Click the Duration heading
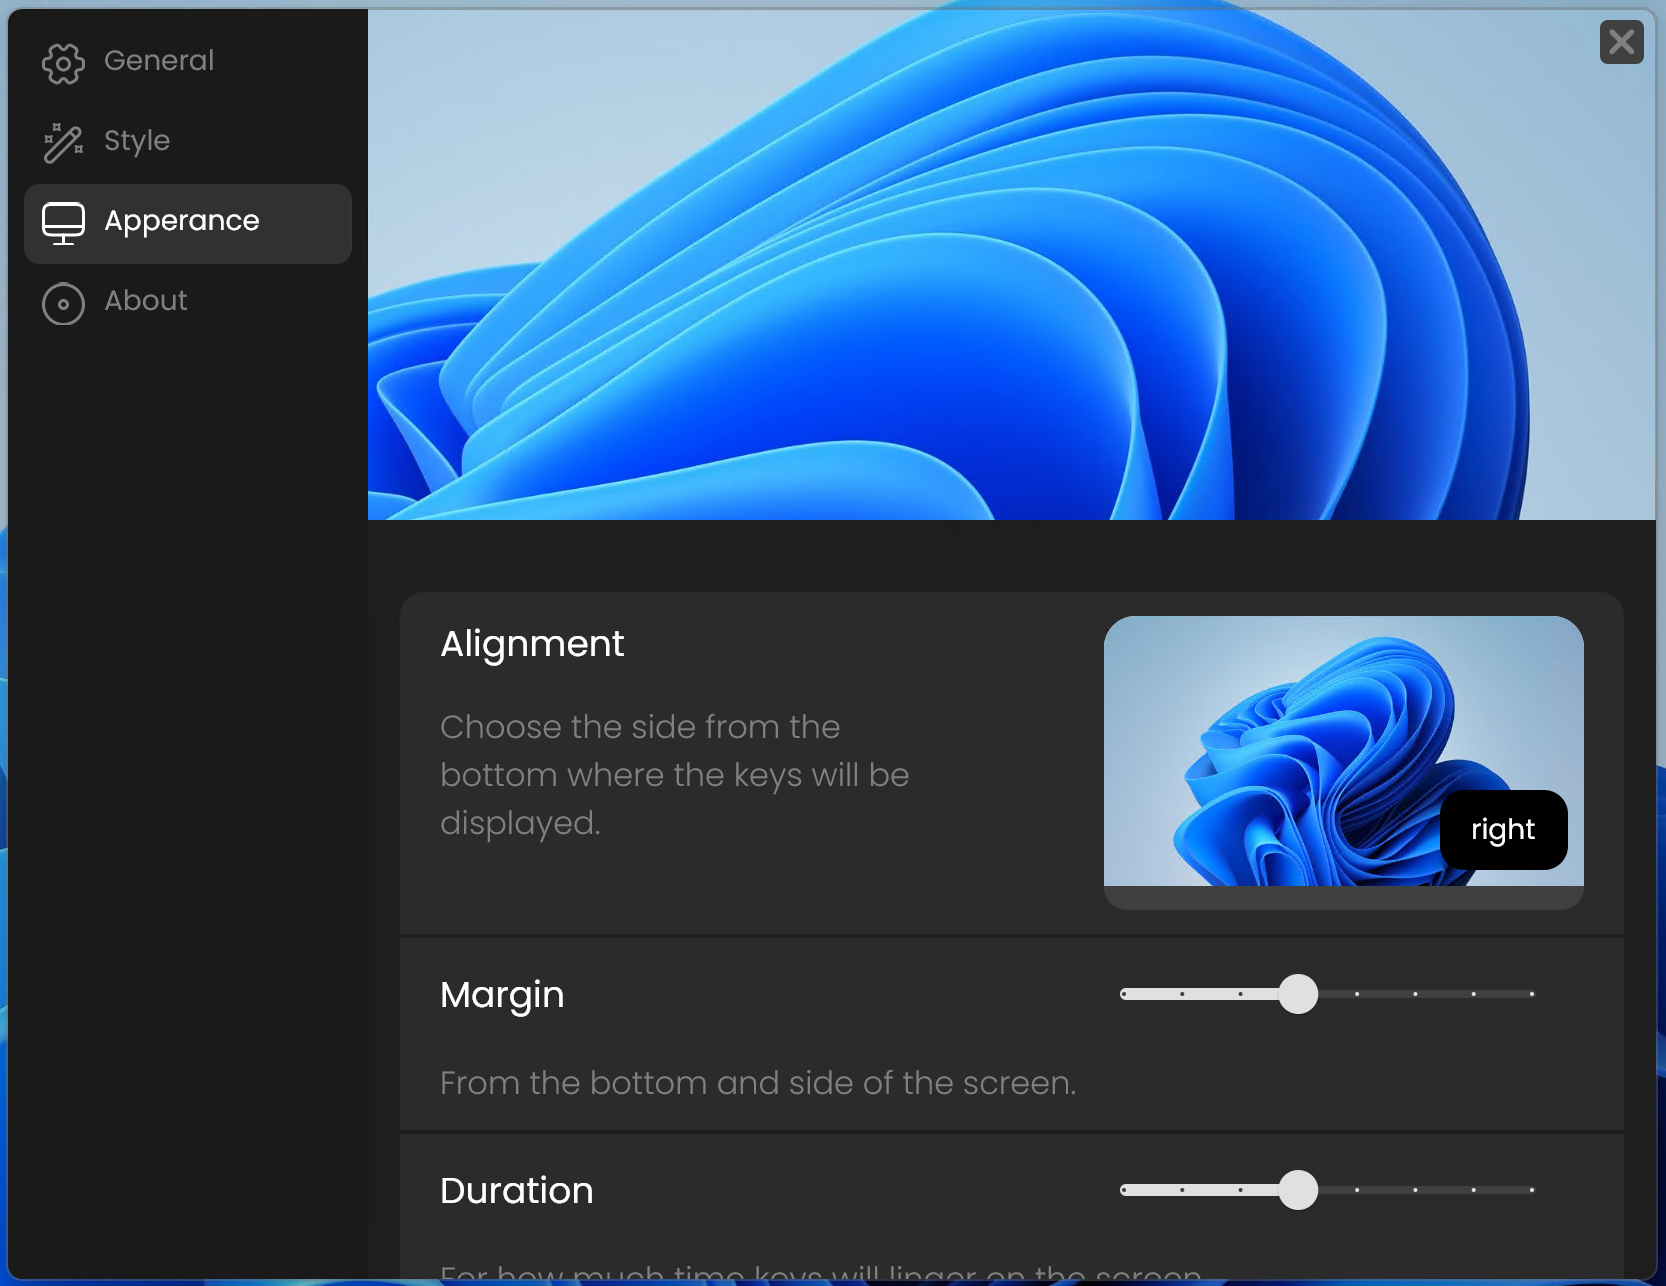 (517, 1190)
